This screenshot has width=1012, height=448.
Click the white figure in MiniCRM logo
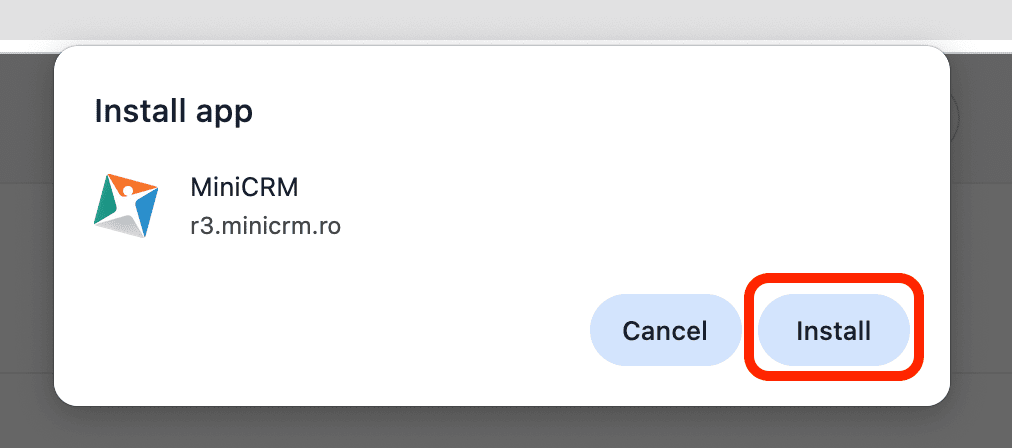pyautogui.click(x=128, y=204)
